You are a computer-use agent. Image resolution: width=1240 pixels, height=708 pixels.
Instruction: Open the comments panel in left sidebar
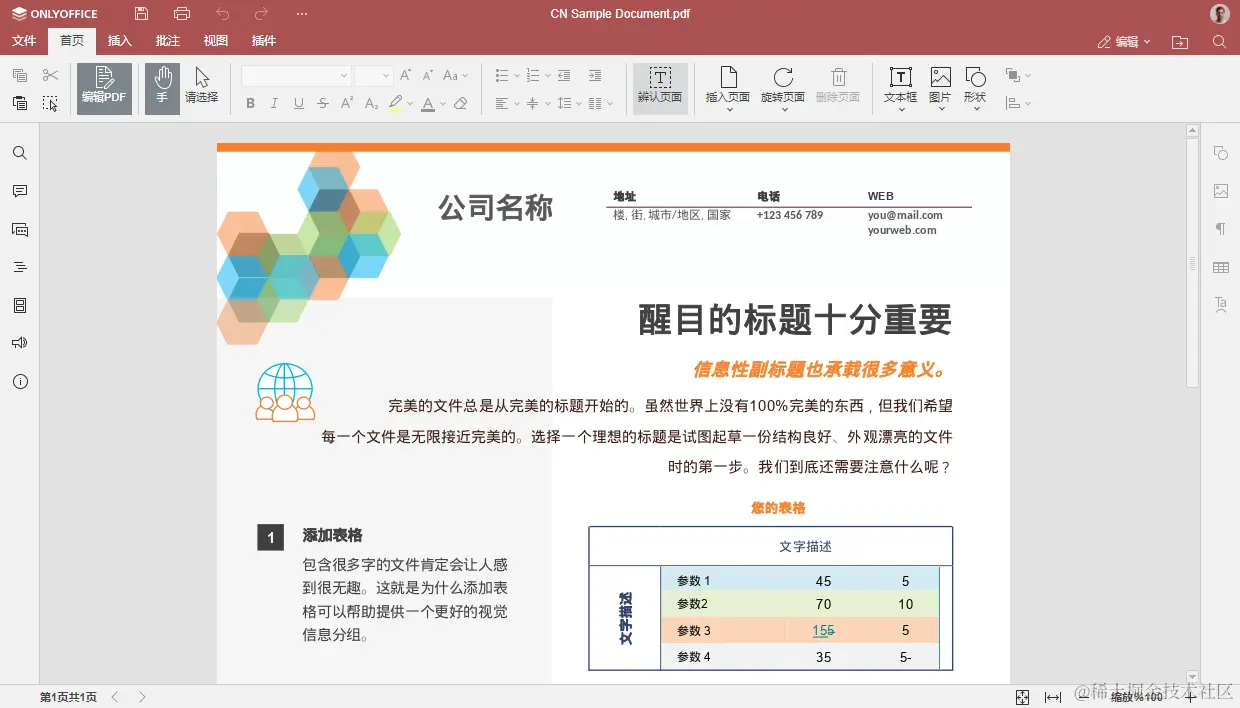pos(20,191)
